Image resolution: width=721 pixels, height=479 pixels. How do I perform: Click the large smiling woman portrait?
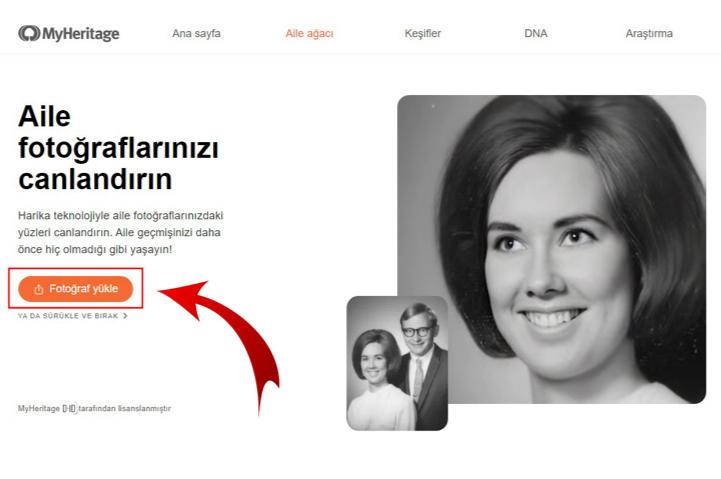click(x=551, y=249)
